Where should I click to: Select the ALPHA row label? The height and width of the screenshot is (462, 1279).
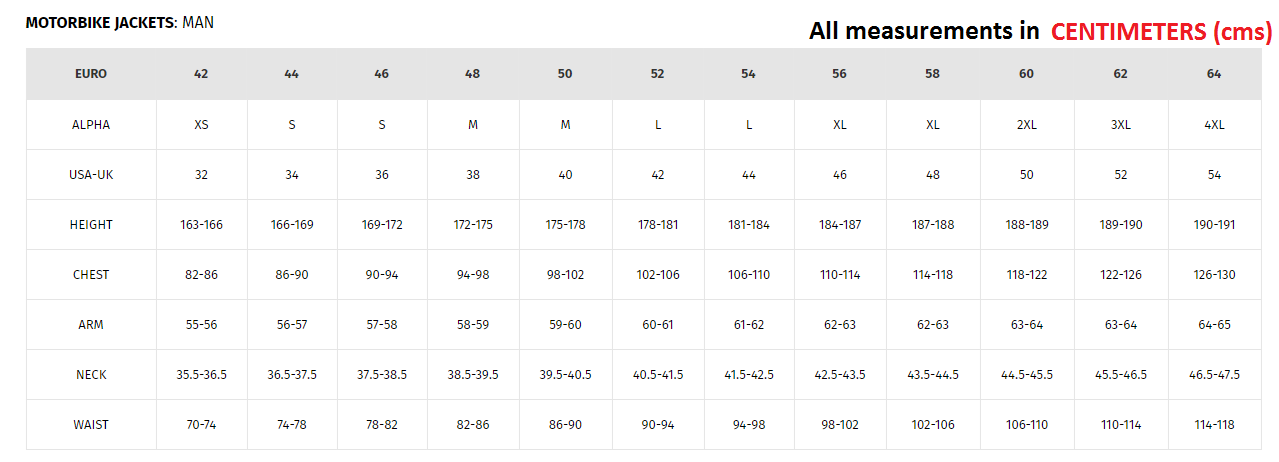(x=91, y=125)
